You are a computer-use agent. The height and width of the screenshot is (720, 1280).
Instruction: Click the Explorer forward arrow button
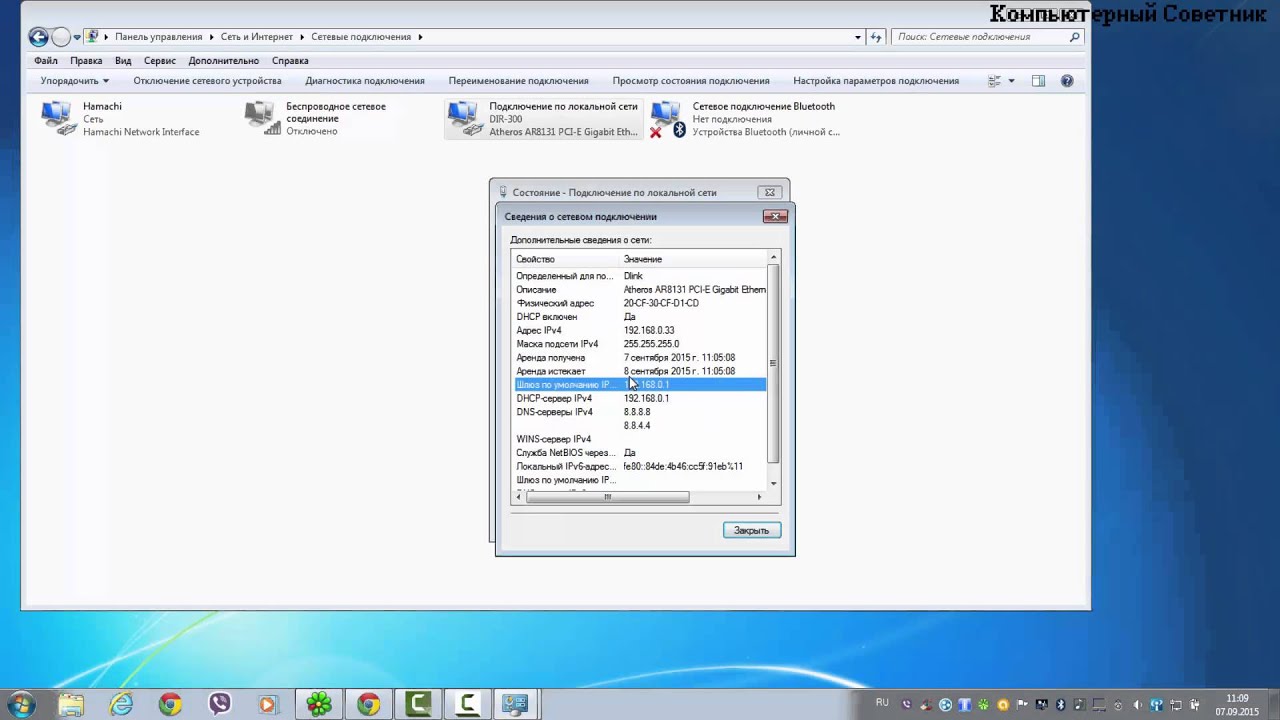(61, 37)
